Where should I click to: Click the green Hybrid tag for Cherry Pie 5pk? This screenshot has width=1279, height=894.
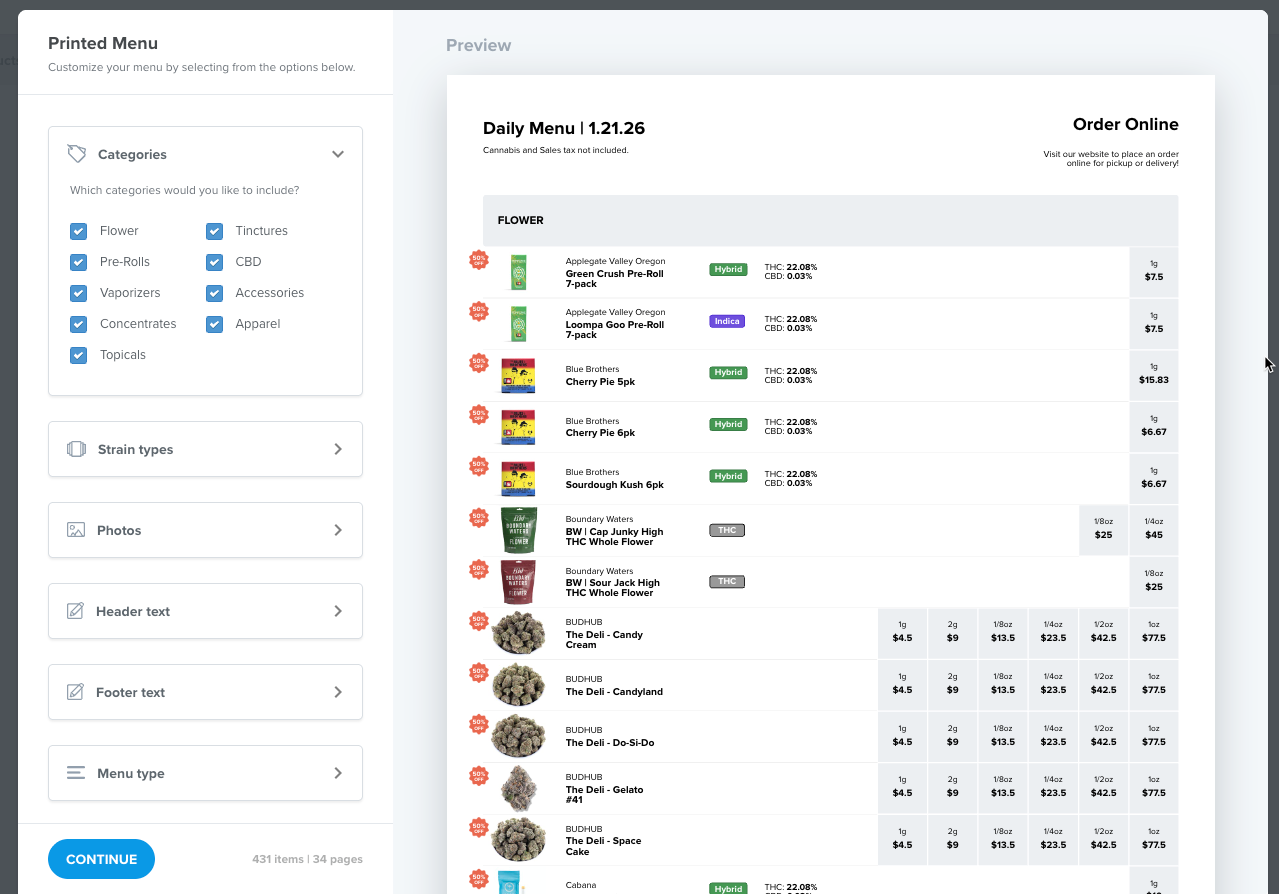[x=728, y=372]
